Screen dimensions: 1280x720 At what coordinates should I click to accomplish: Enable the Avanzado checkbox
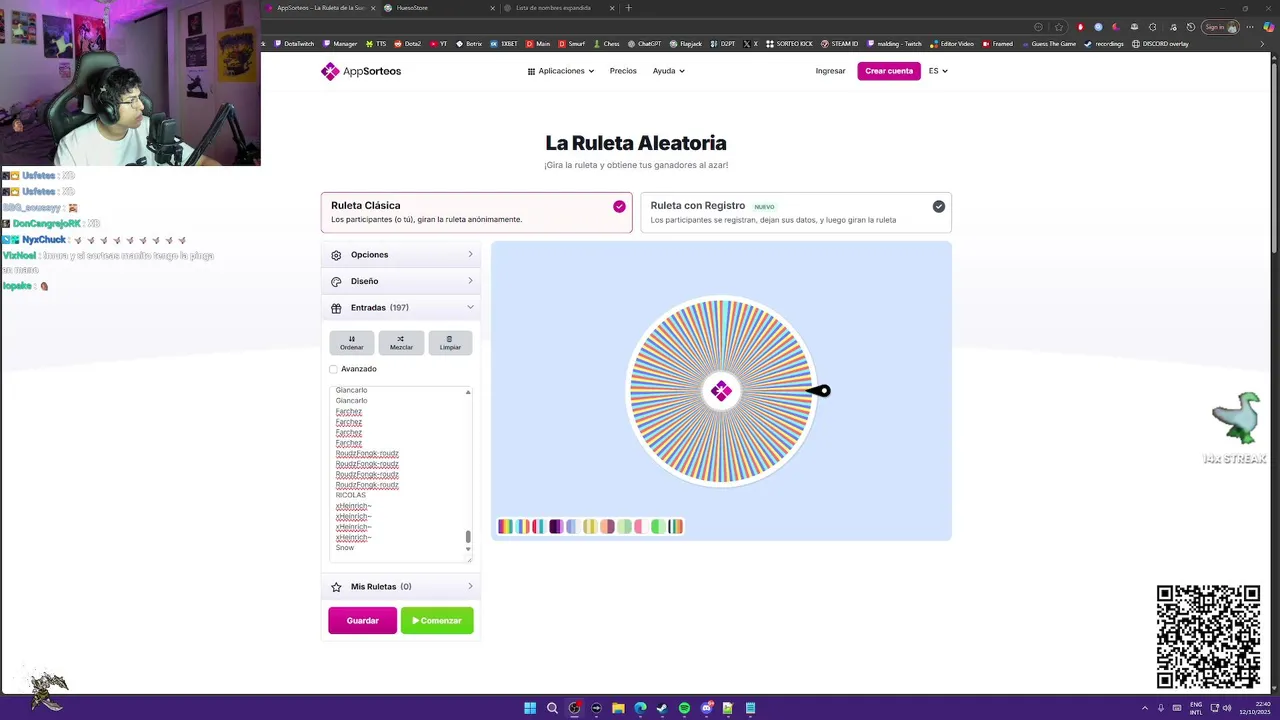[x=334, y=369]
